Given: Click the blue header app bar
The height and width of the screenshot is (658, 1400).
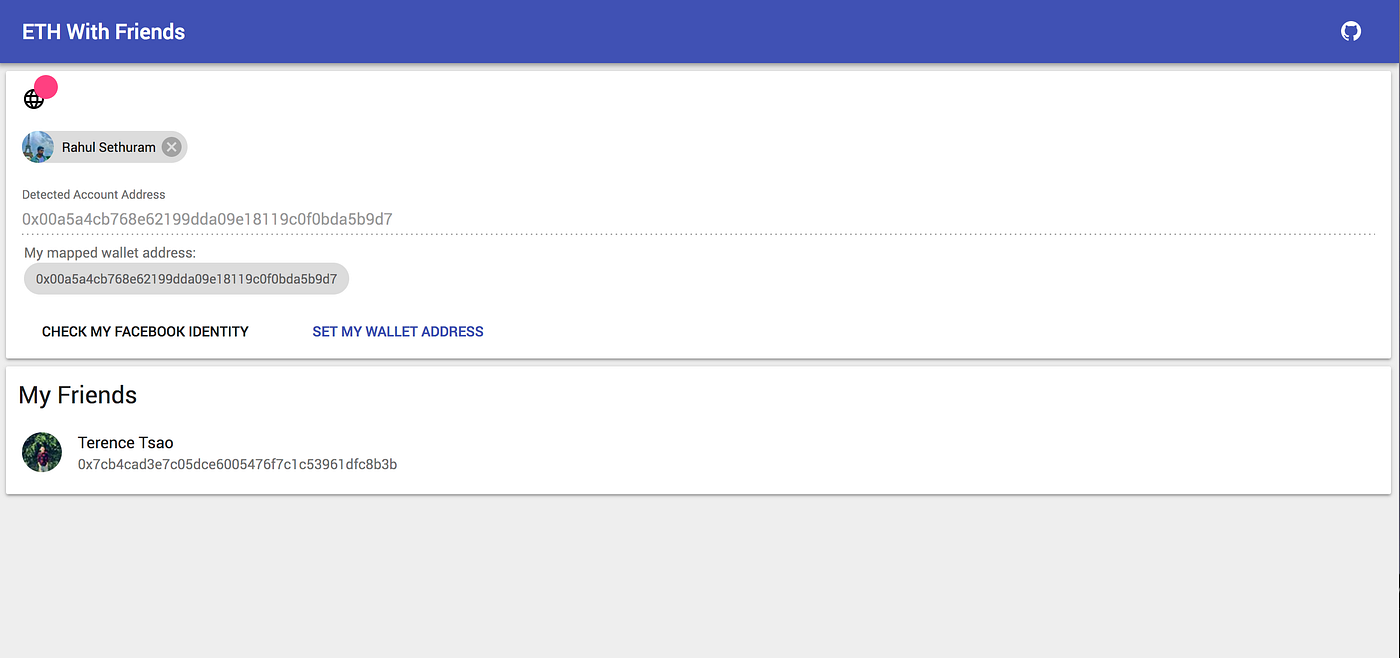Looking at the screenshot, I should [700, 31].
